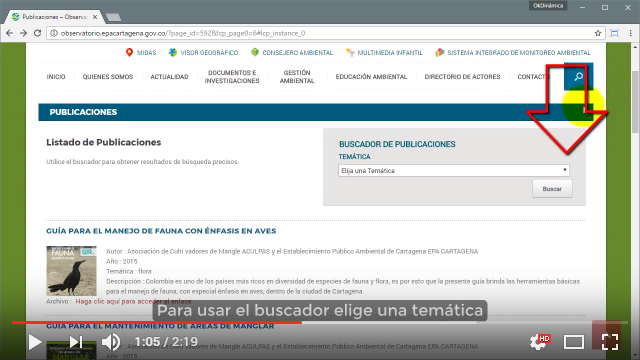The image size is (640, 360).
Task: Skip to the next video
Action: pos(76,342)
